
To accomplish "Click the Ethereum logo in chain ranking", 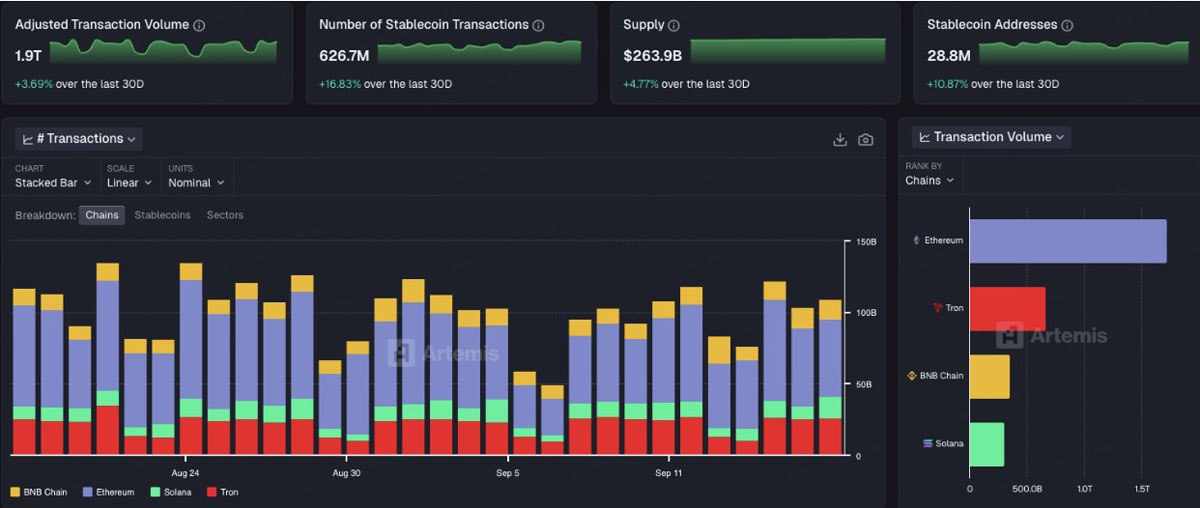I will pos(916,241).
